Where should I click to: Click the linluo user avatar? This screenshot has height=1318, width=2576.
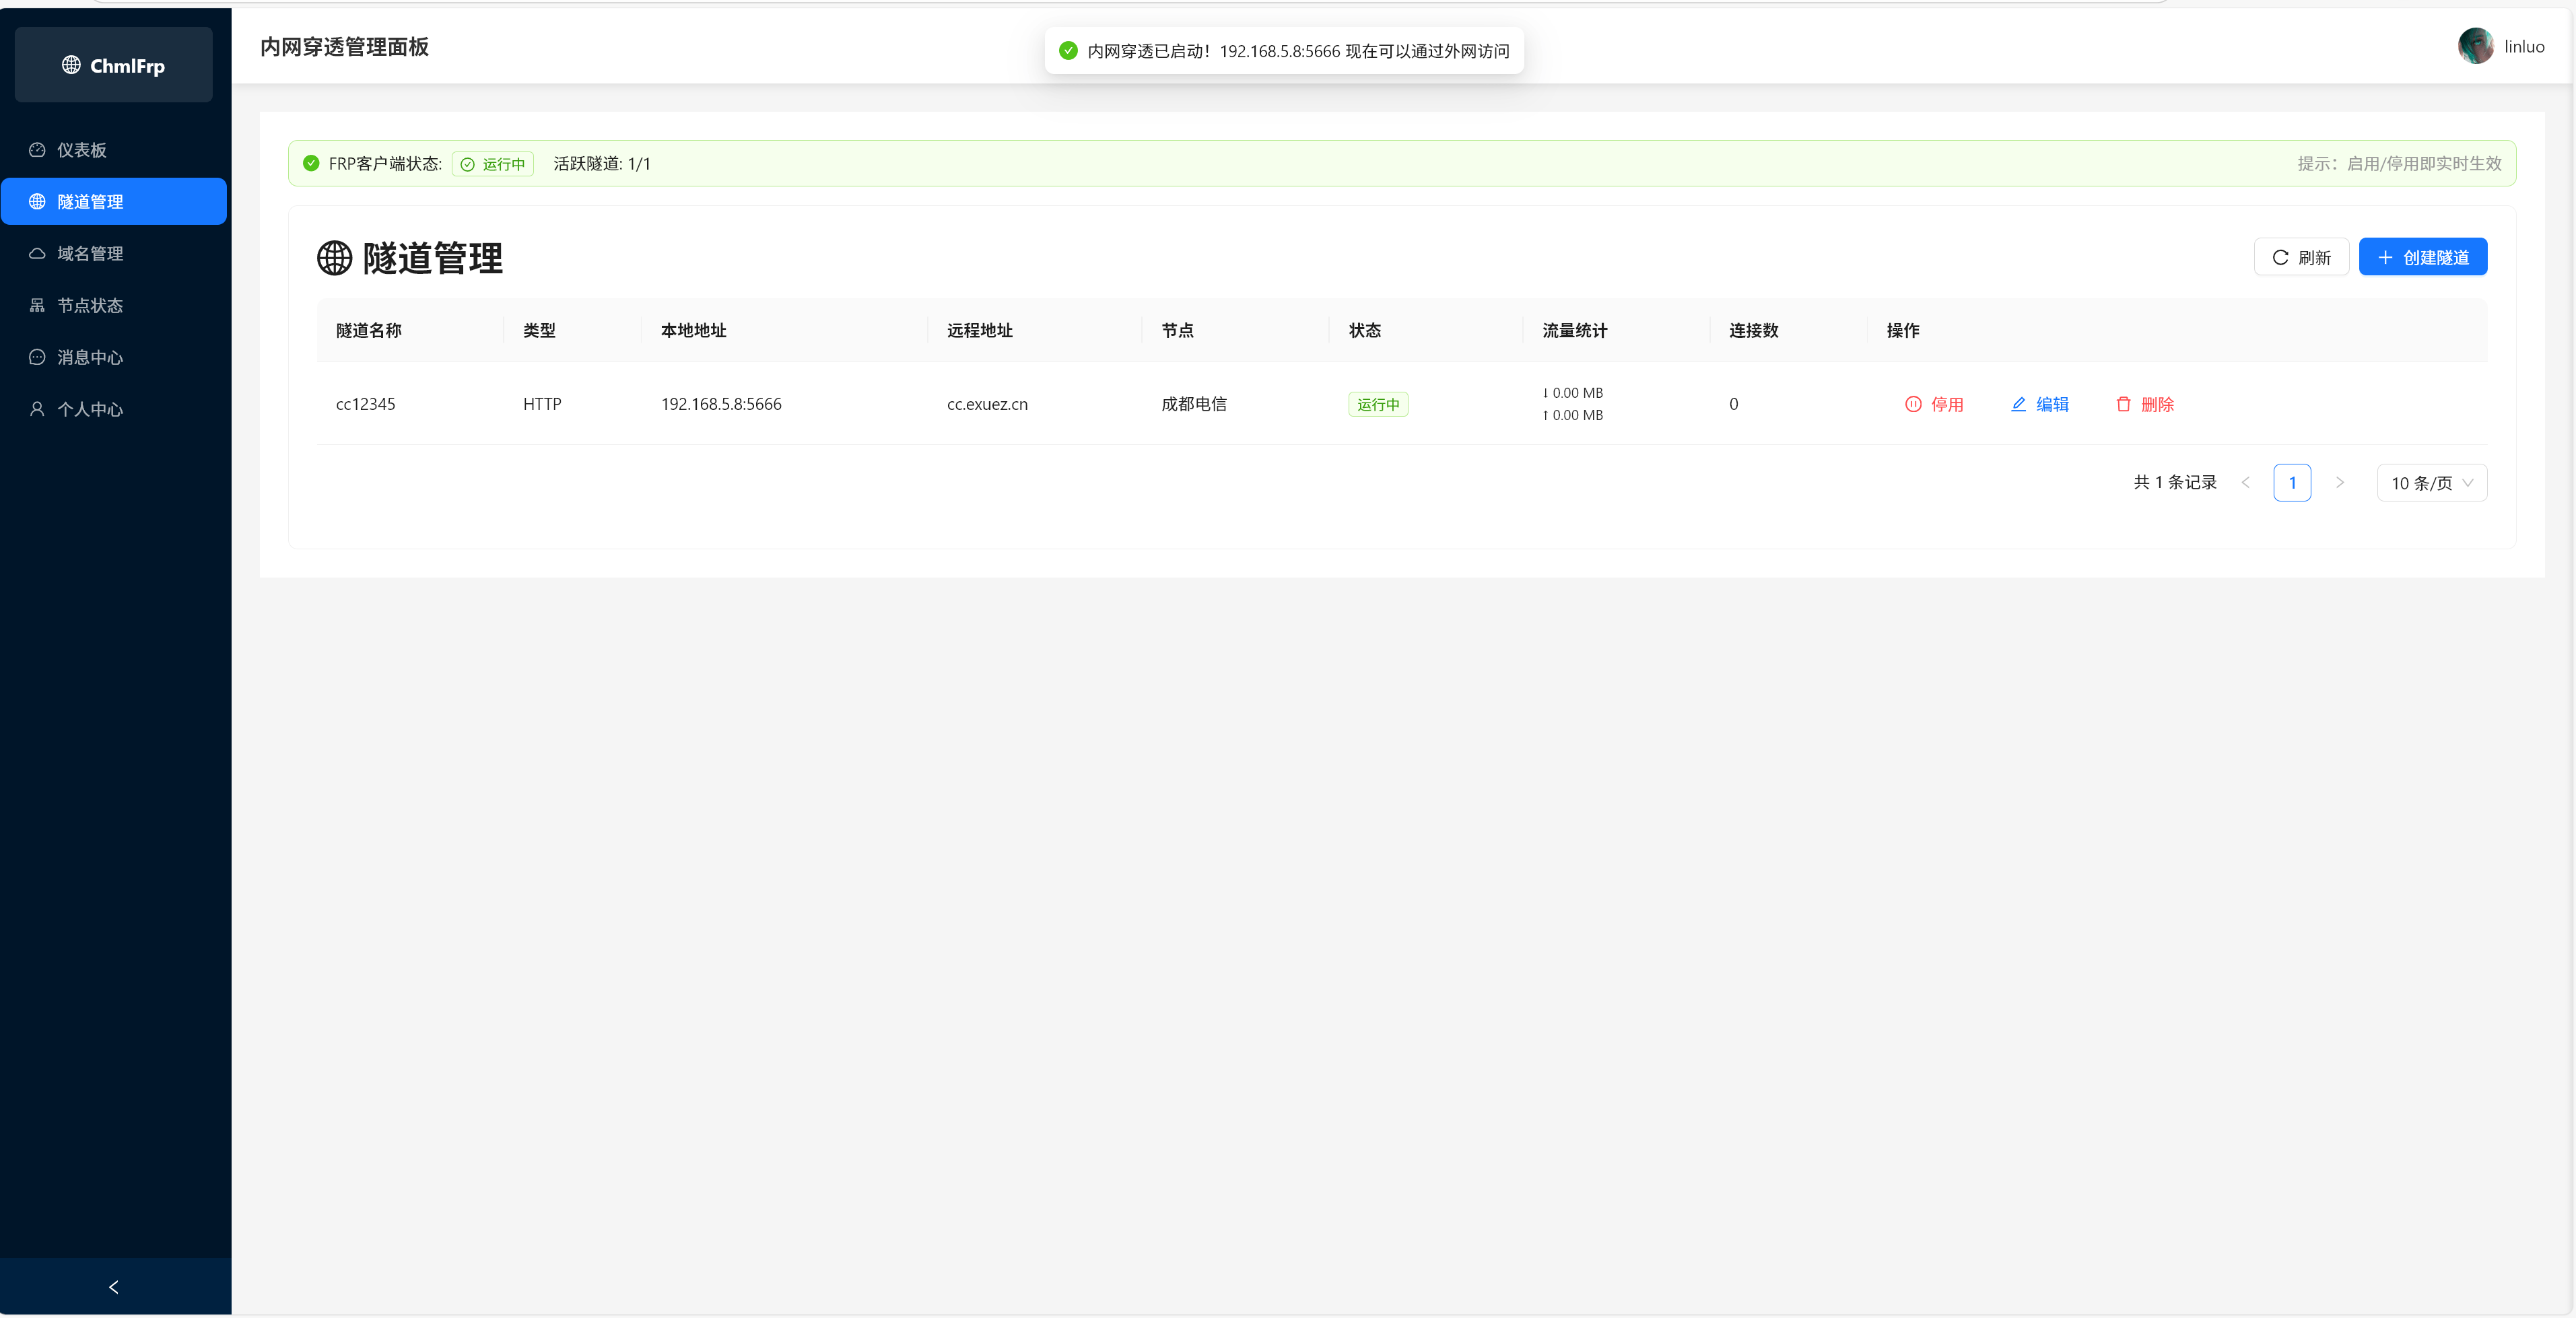2475,46
